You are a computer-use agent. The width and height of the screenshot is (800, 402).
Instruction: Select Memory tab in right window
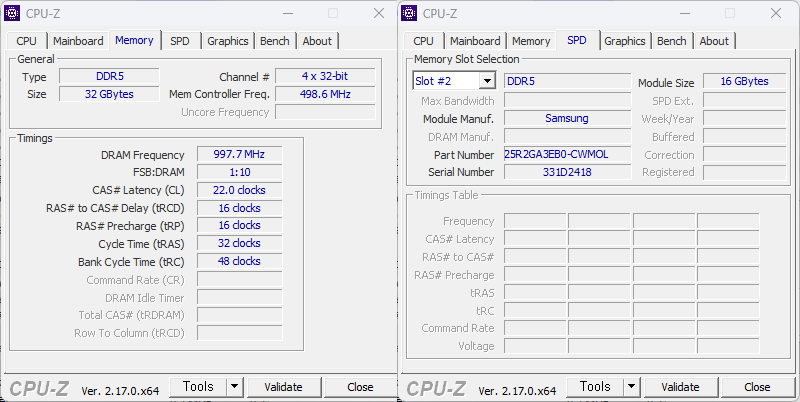pyautogui.click(x=531, y=41)
